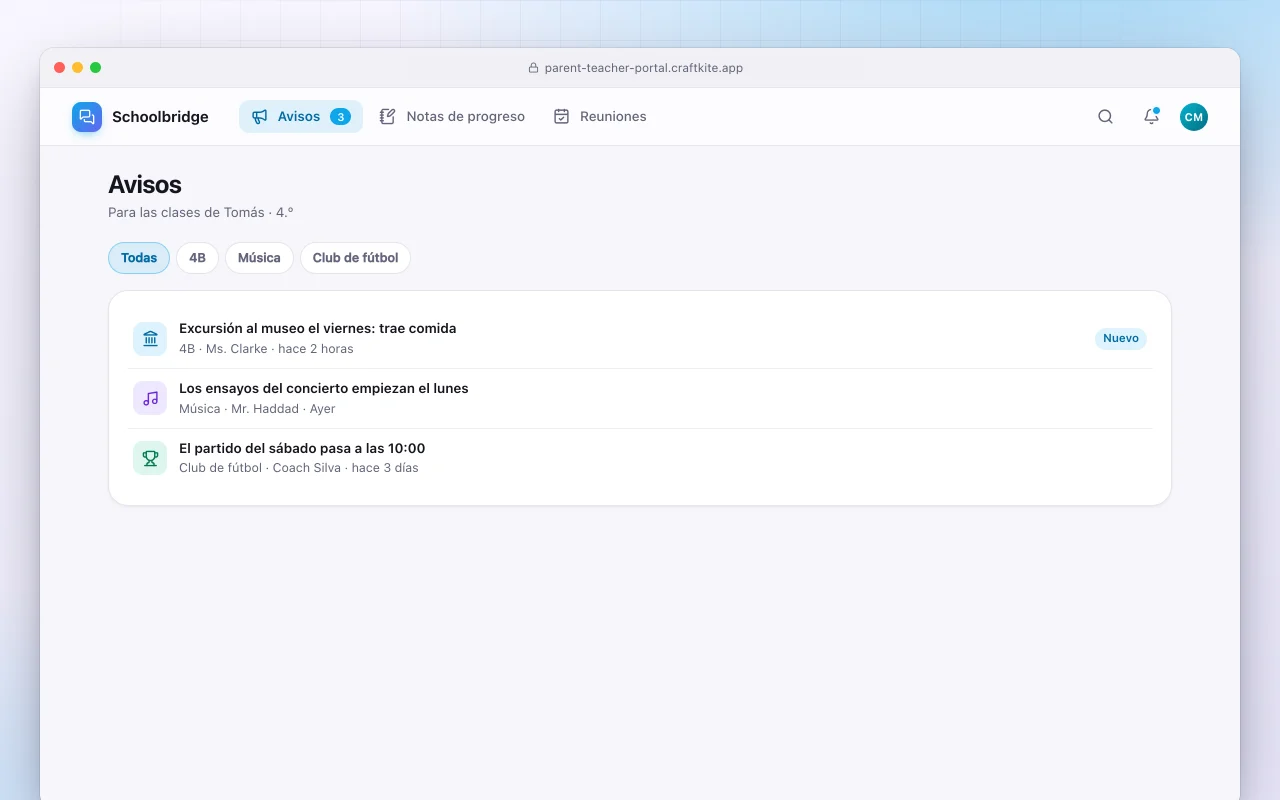Click the Schoolbridge brand name
Screen dimensions: 1280x800
(x=160, y=117)
